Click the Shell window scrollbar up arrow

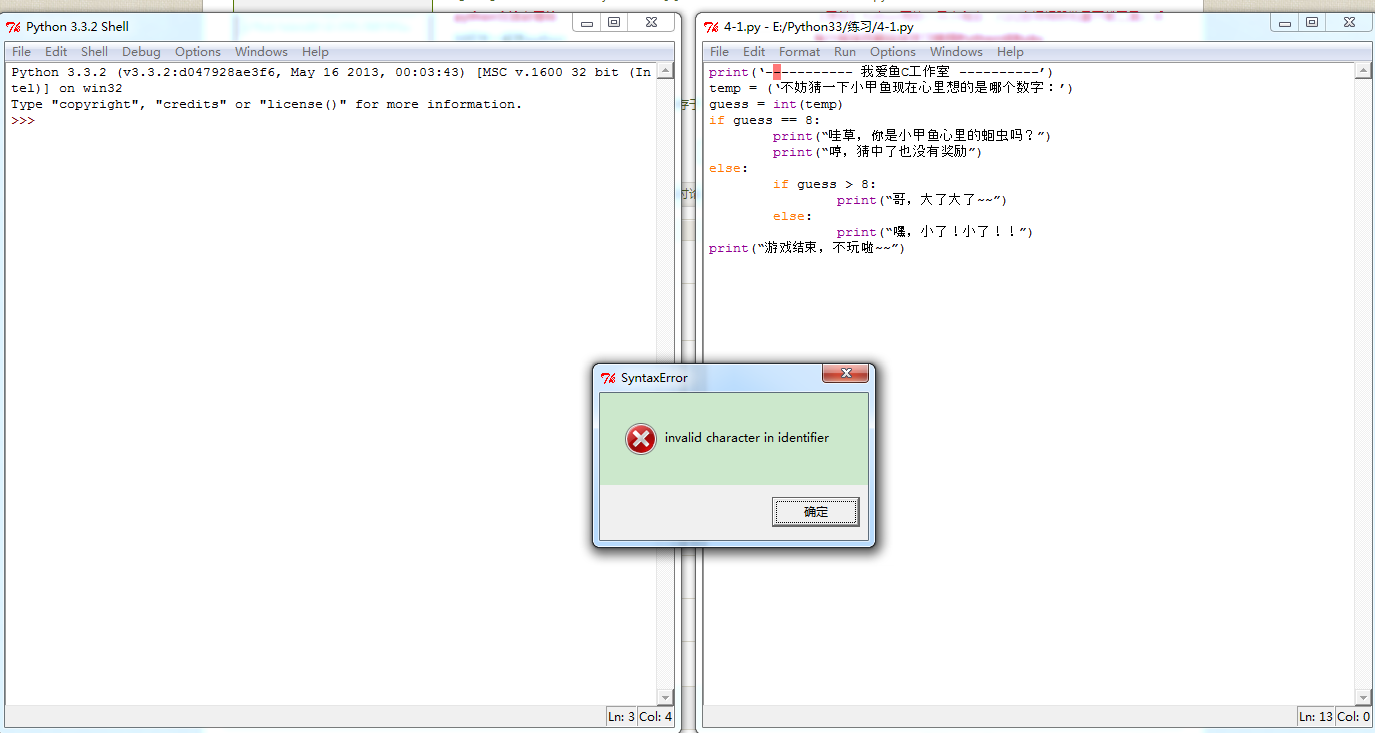pos(666,68)
